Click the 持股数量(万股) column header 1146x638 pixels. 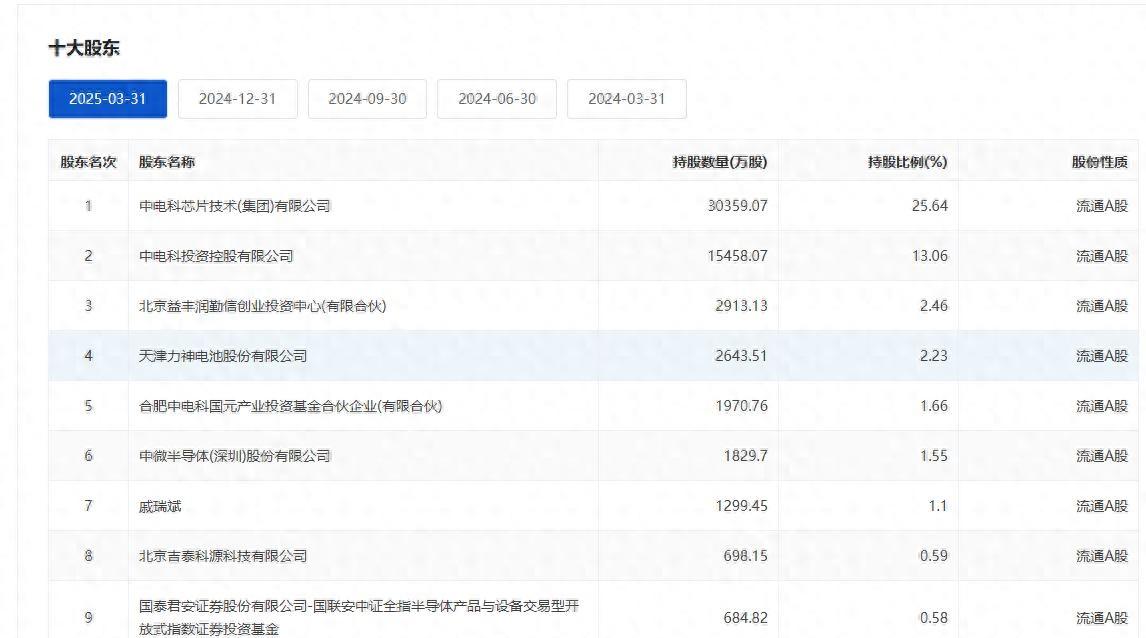[x=720, y=162]
